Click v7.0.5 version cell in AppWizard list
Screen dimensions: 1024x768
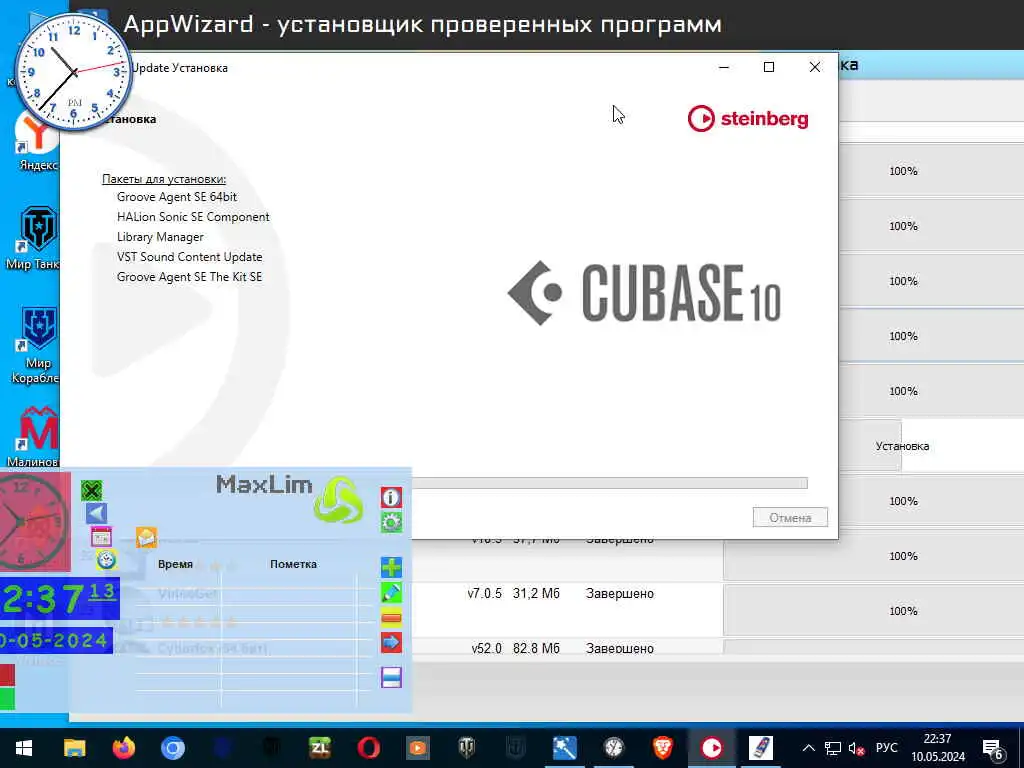click(x=485, y=594)
